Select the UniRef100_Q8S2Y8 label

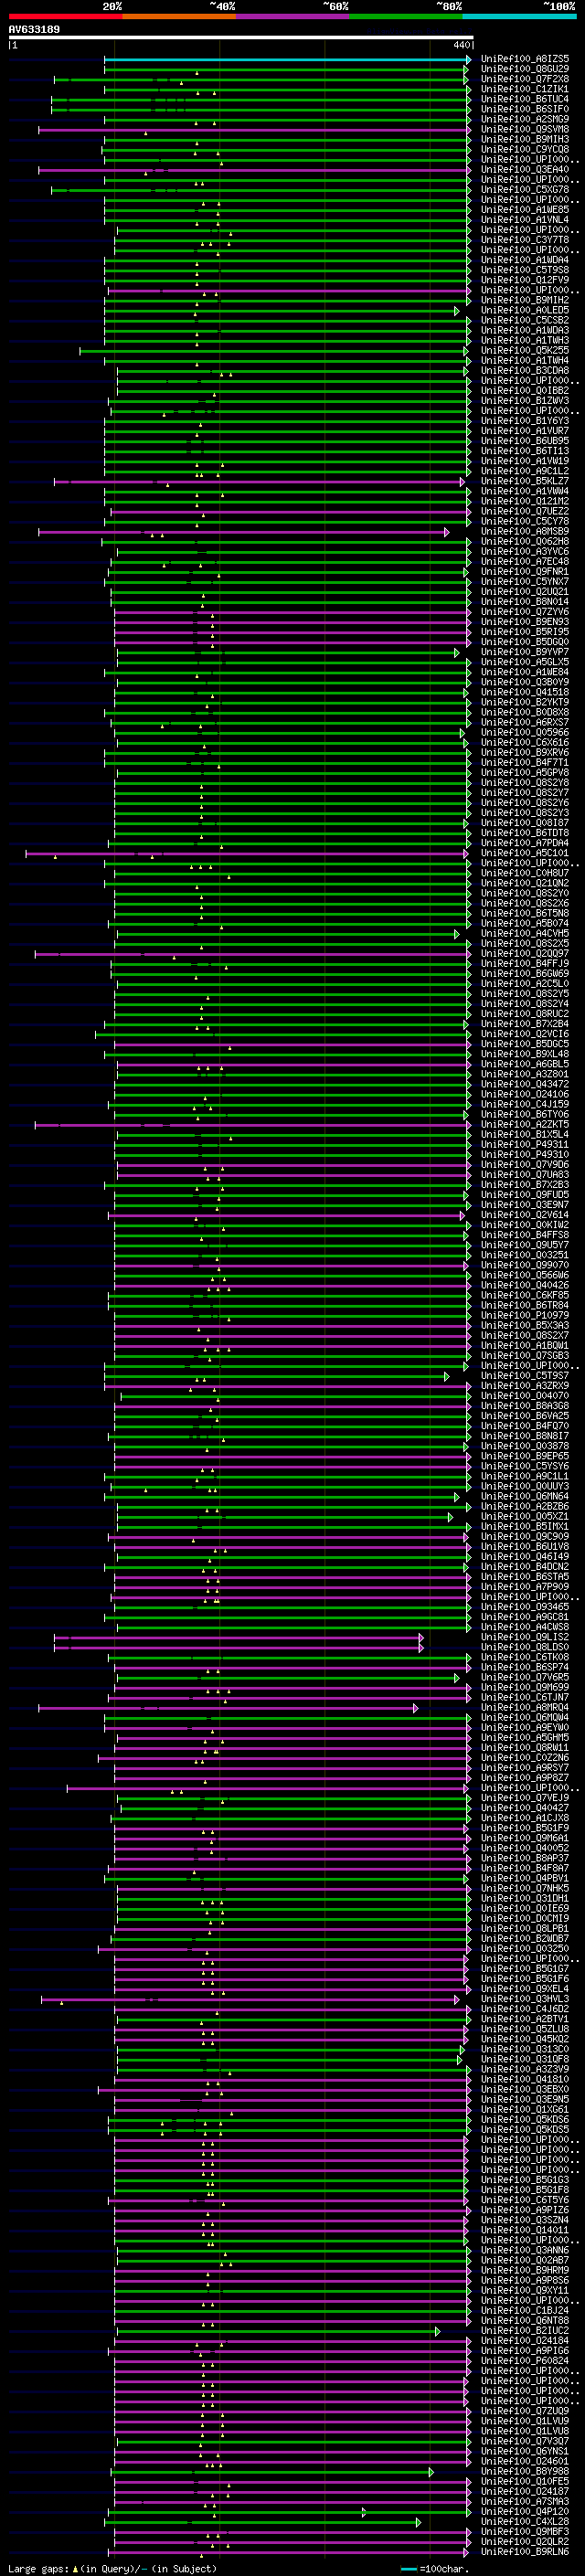tap(525, 783)
